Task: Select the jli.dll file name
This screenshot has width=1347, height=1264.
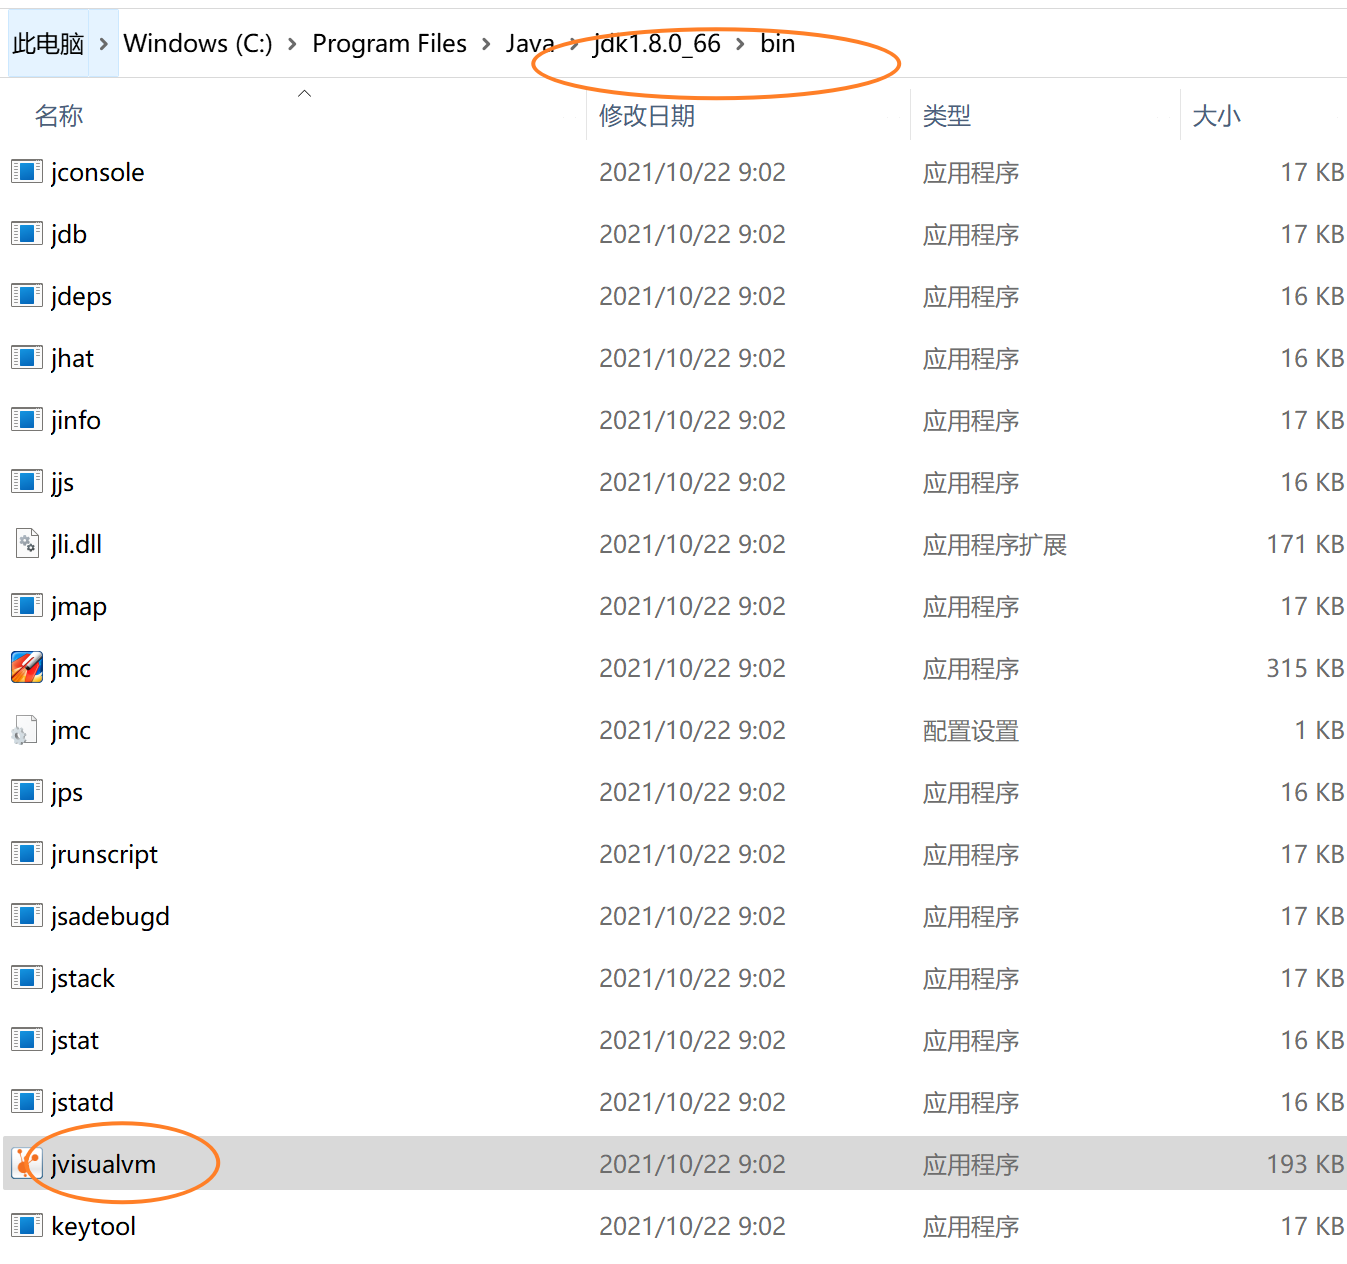Action: click(x=76, y=544)
